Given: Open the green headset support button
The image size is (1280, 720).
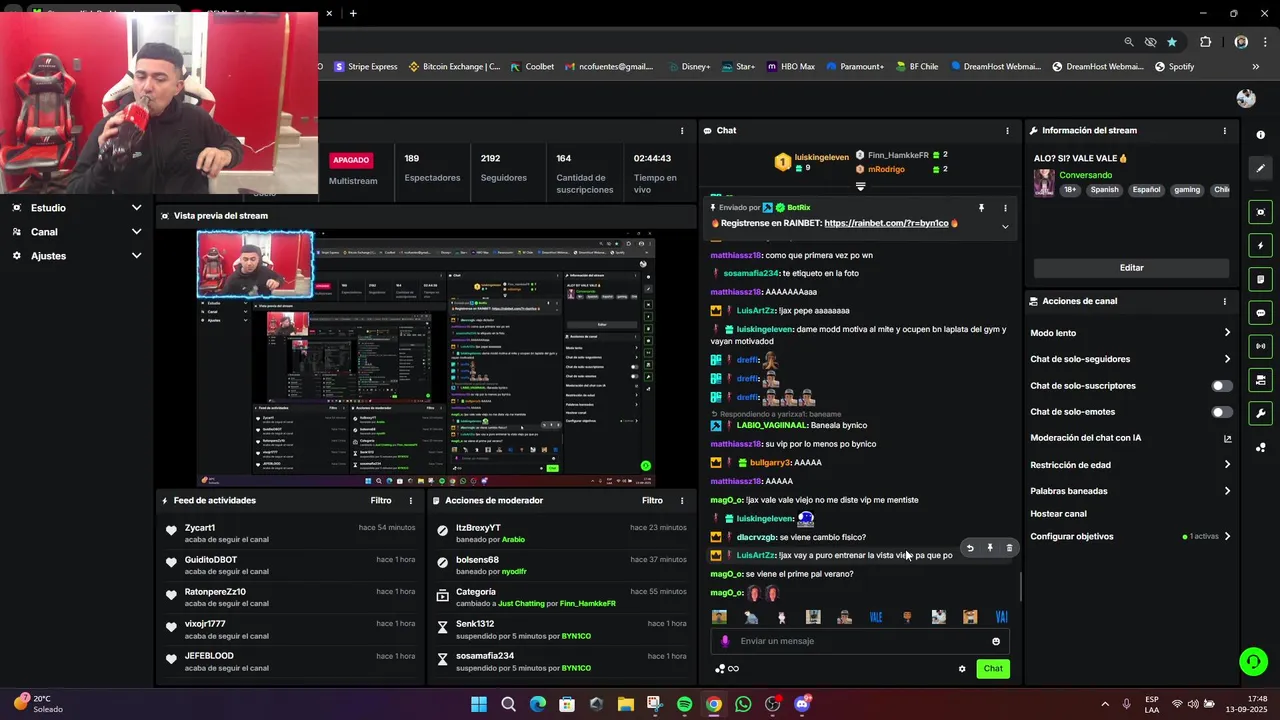Looking at the screenshot, I should click(x=1253, y=662).
